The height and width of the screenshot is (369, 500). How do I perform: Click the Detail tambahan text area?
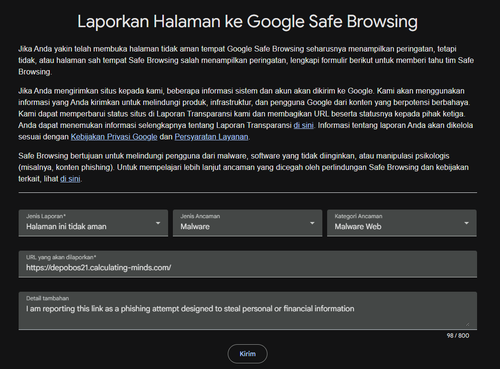(248, 311)
